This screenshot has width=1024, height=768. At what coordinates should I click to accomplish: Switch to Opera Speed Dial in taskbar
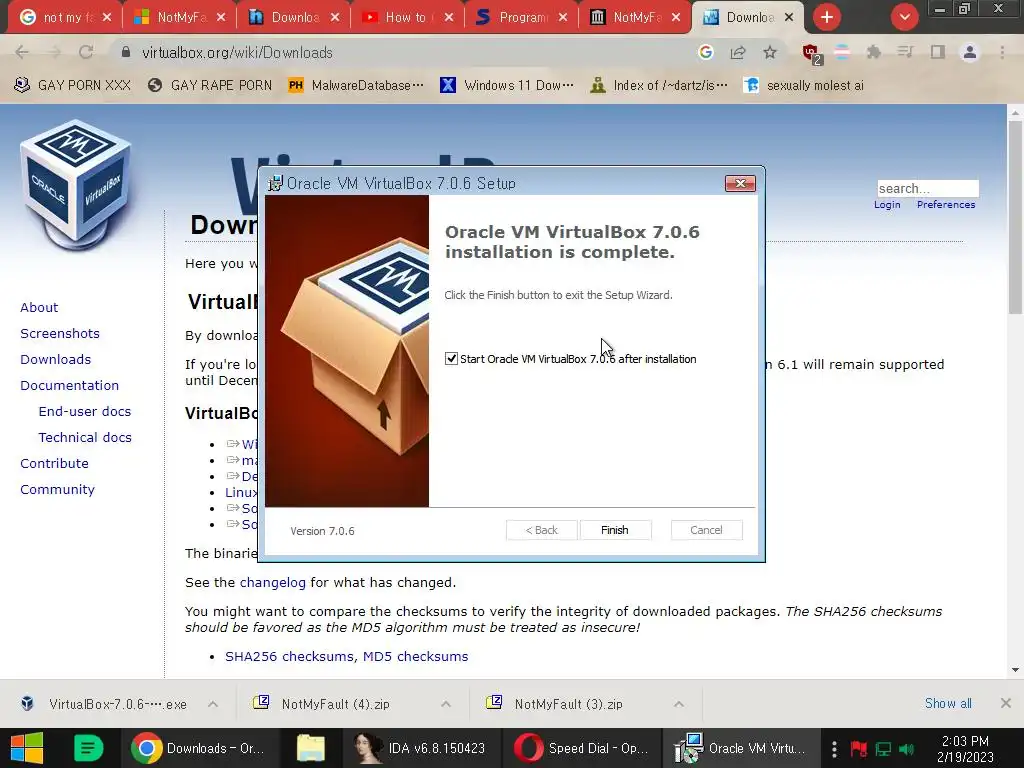581,748
